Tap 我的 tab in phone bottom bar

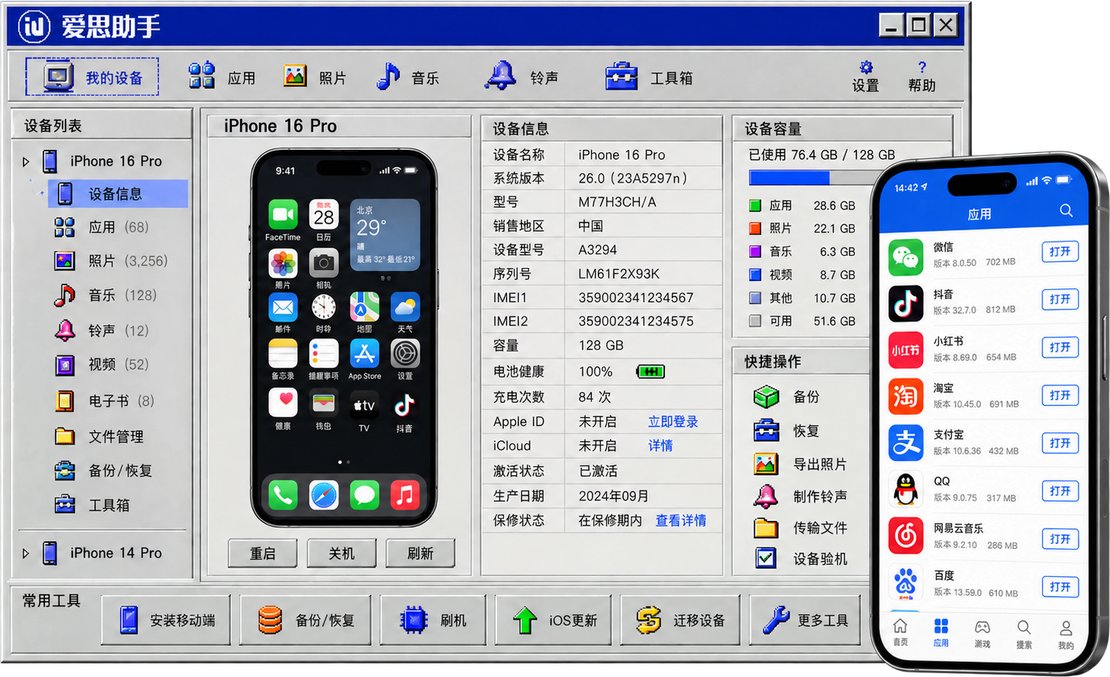click(1065, 636)
